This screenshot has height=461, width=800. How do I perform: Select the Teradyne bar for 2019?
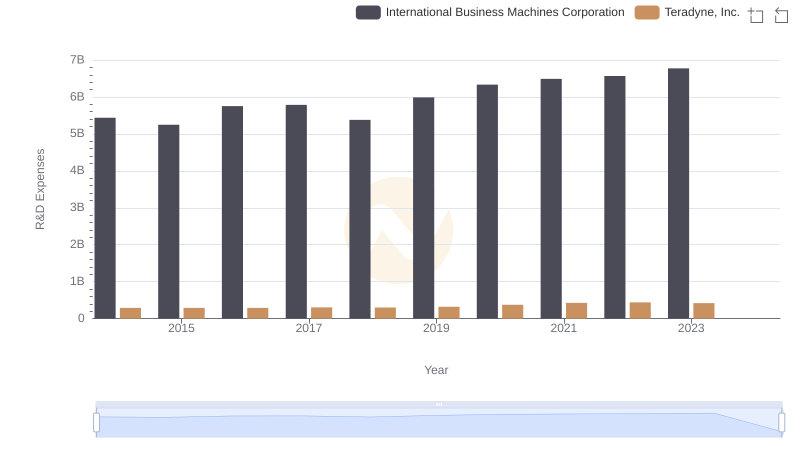(x=449, y=313)
